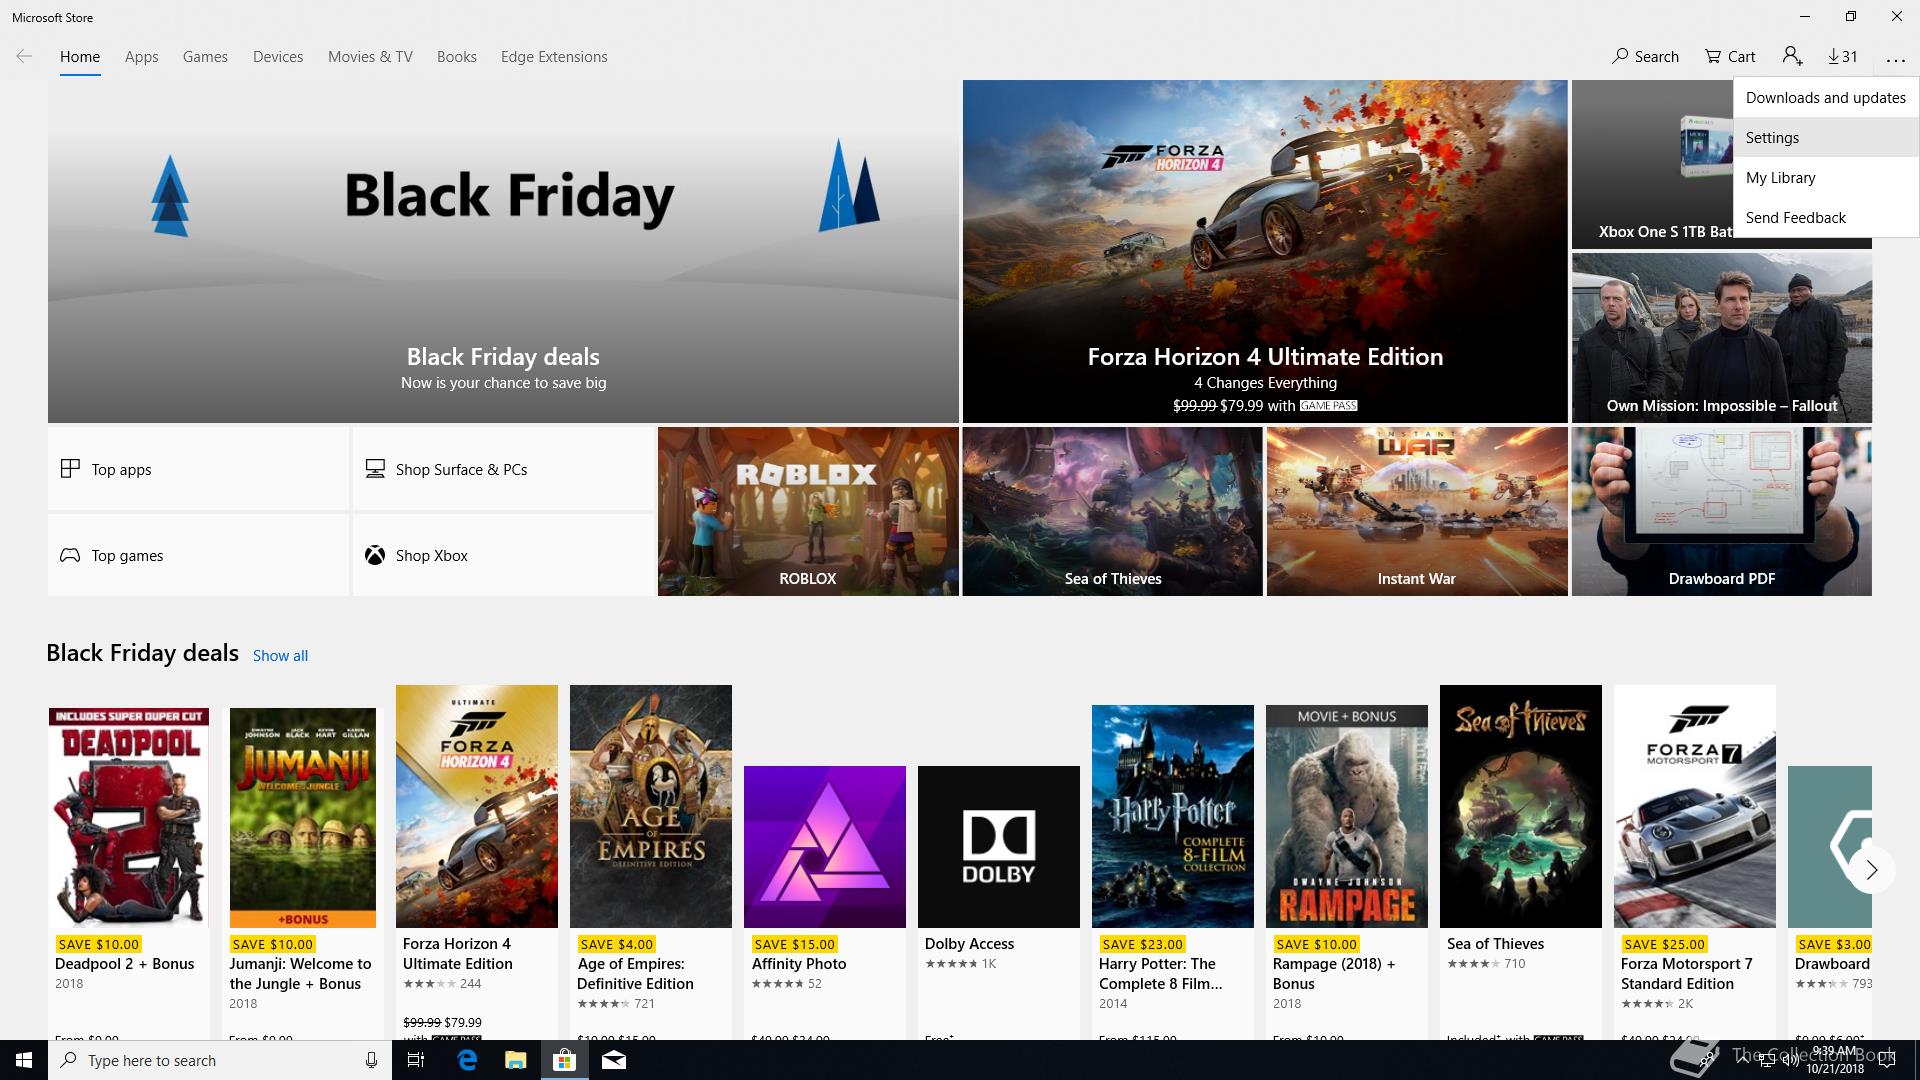This screenshot has width=1920, height=1080.
Task: Click the Windows Start button
Action: click(x=24, y=1060)
